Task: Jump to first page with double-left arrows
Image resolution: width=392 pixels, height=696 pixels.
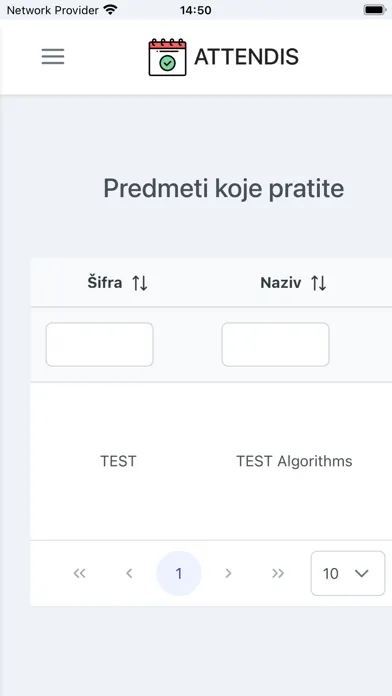Action: [79, 573]
